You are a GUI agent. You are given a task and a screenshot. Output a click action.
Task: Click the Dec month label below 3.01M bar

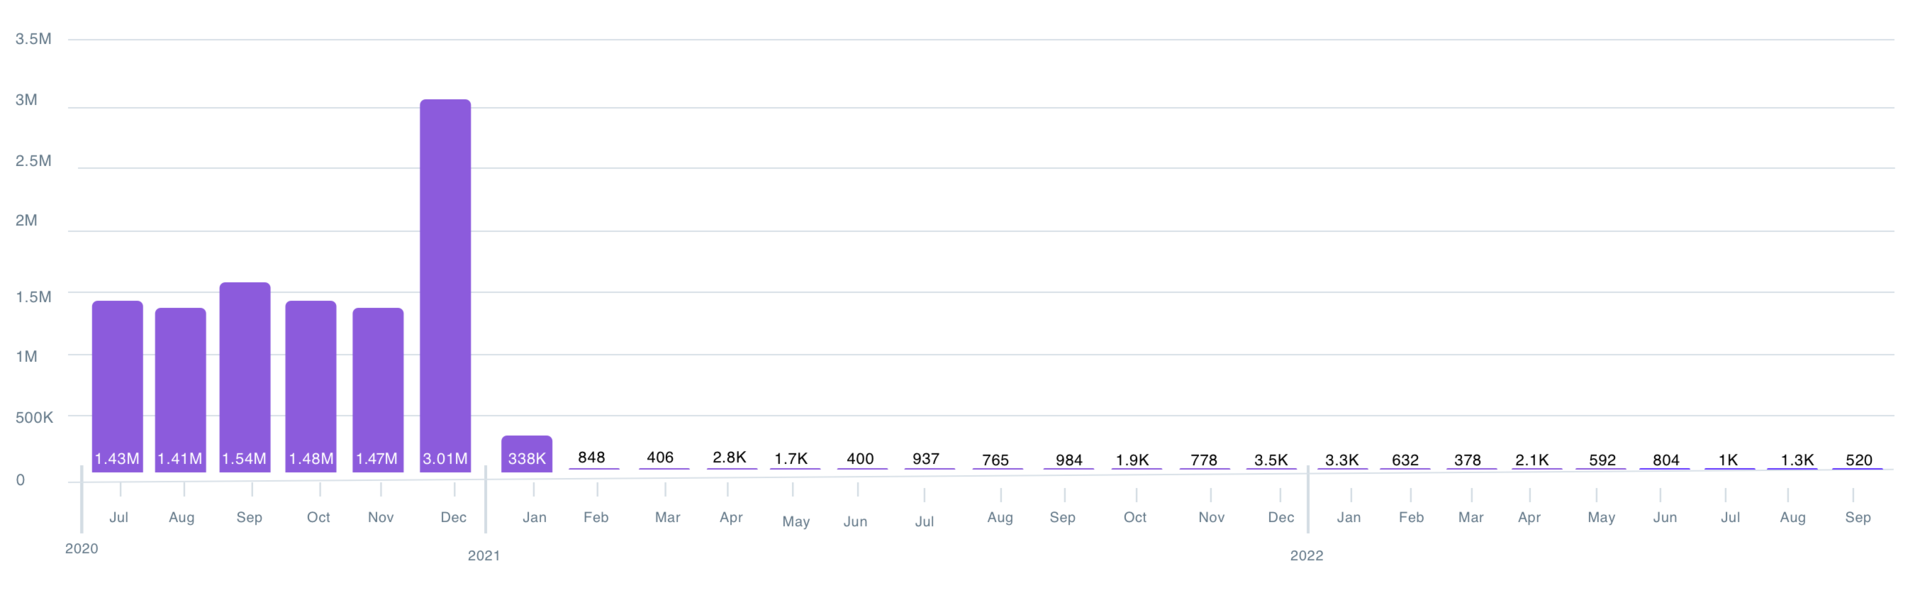pos(454,517)
